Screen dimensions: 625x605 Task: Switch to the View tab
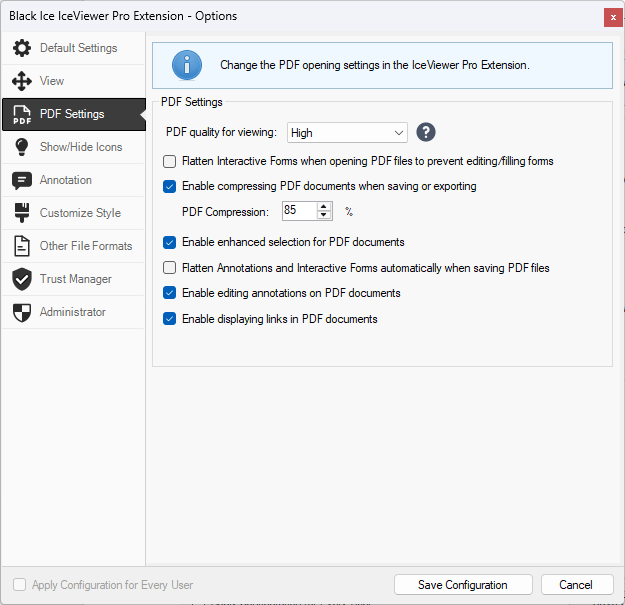(x=74, y=81)
